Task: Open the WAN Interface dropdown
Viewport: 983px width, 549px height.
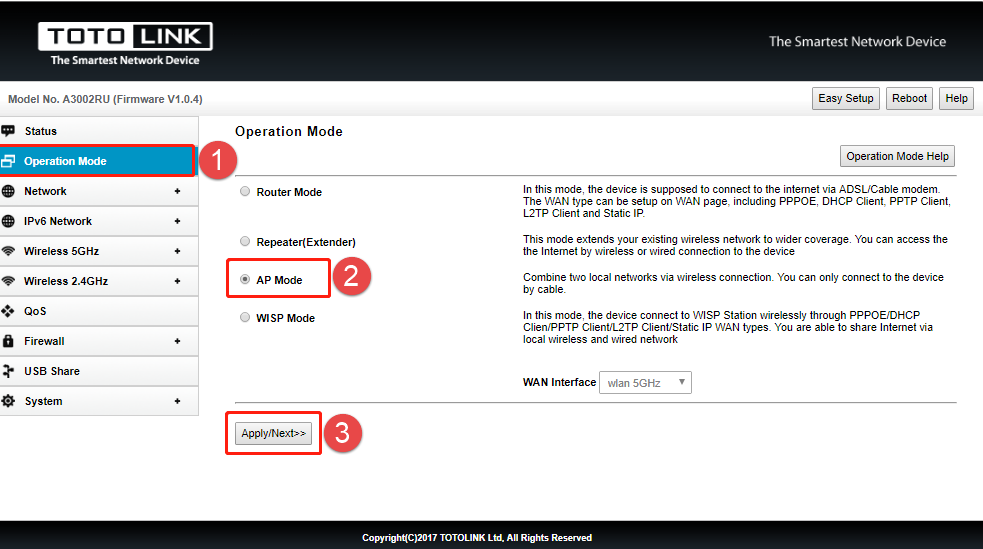Action: pyautogui.click(x=645, y=382)
